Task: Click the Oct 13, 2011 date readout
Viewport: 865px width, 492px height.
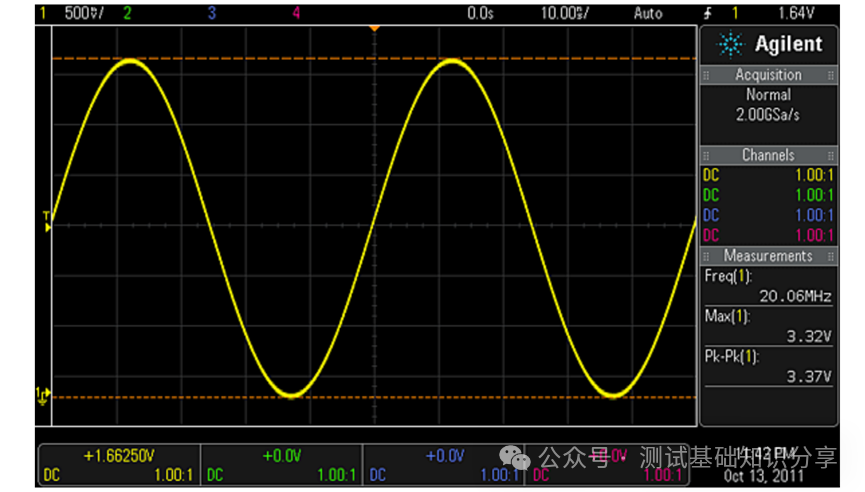Action: (763, 476)
